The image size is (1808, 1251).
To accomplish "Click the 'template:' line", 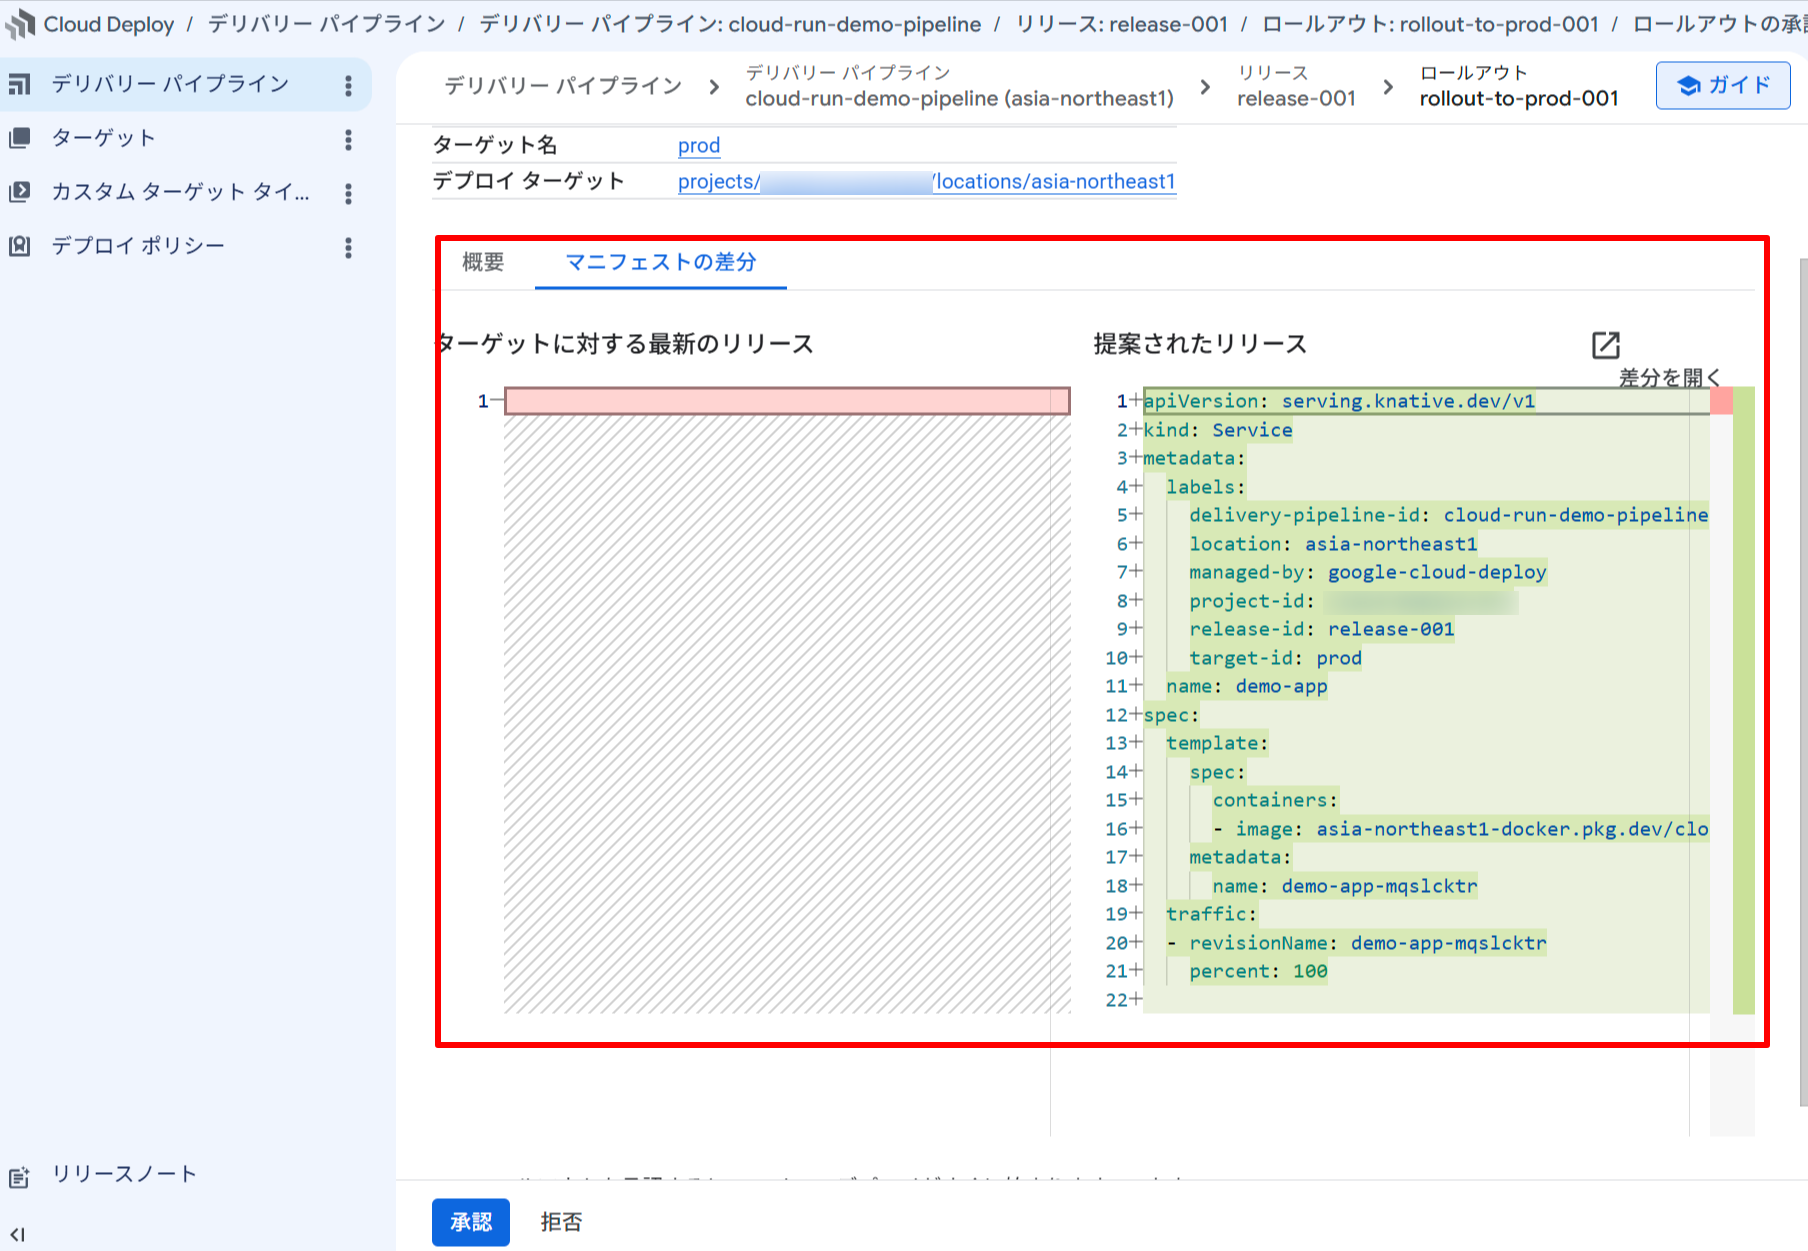I will pyautogui.click(x=1217, y=743).
